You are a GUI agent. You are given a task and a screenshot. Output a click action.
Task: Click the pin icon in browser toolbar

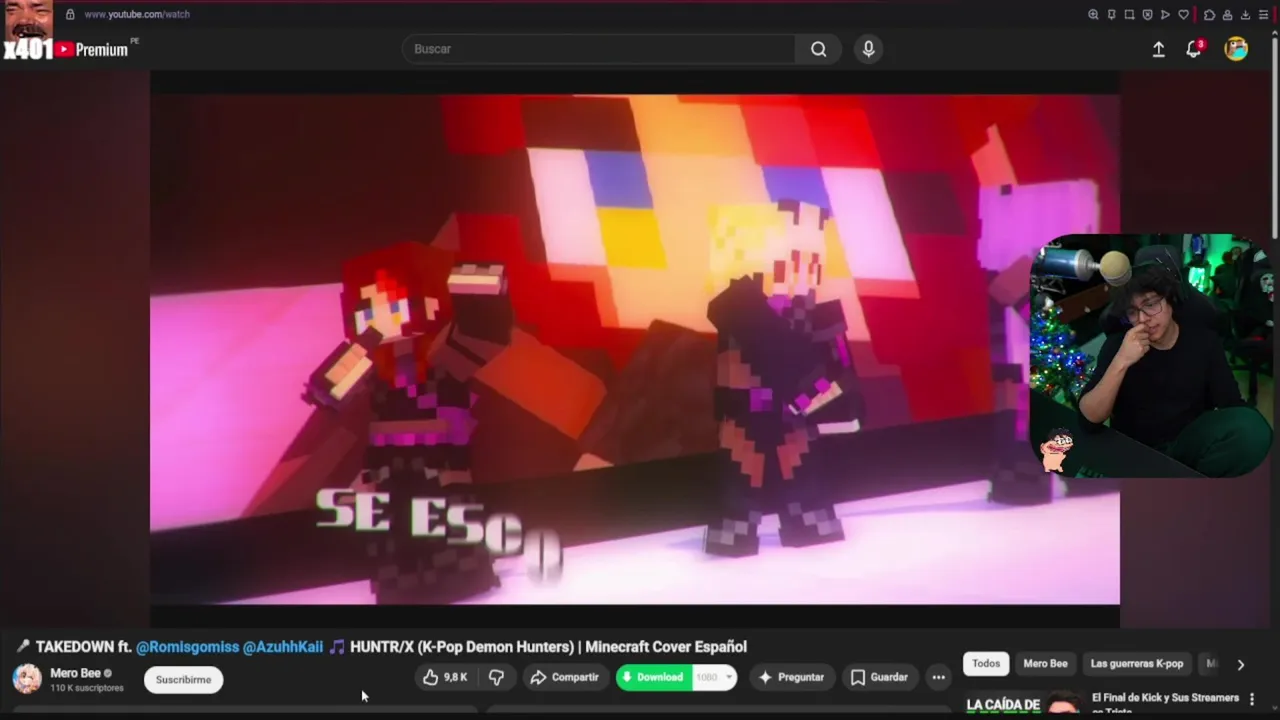pos(1111,14)
